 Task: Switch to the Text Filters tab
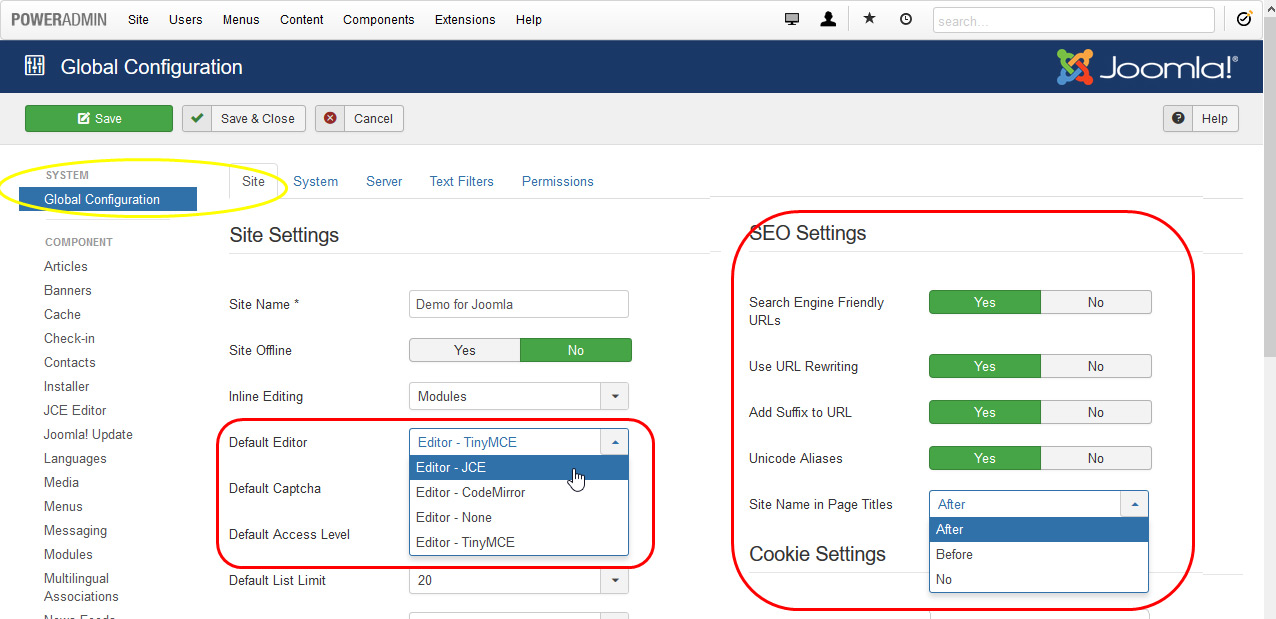tap(461, 181)
